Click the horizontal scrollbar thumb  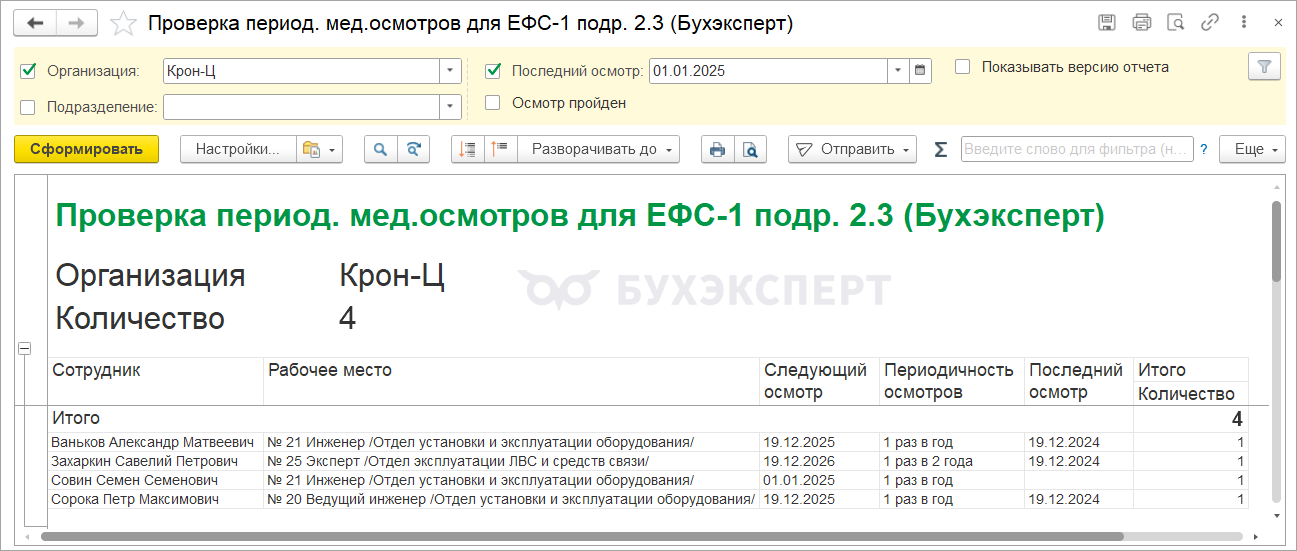(x=582, y=537)
